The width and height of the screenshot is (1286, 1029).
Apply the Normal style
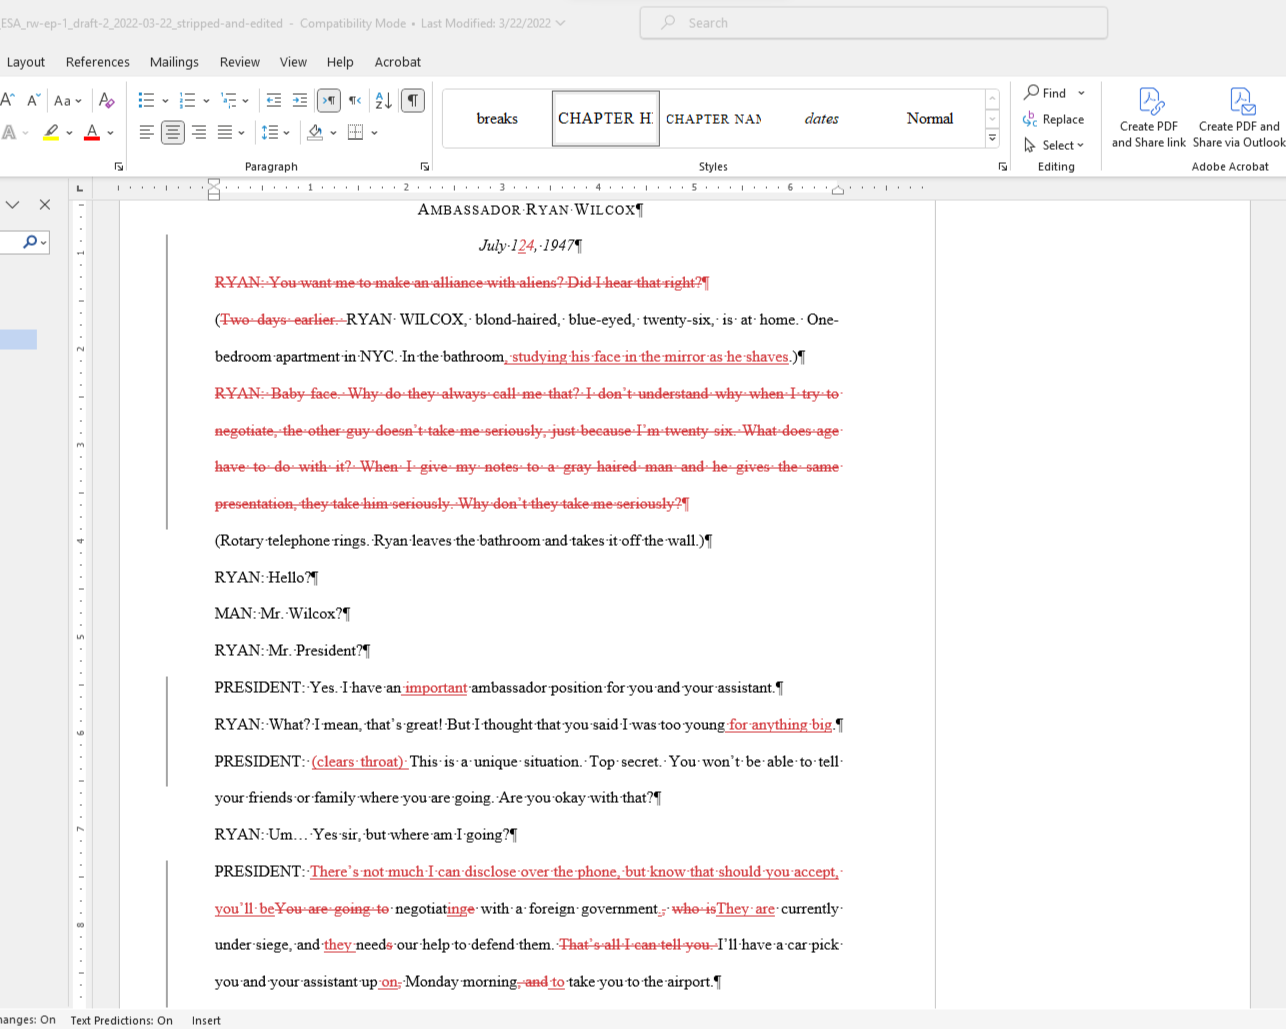[929, 118]
